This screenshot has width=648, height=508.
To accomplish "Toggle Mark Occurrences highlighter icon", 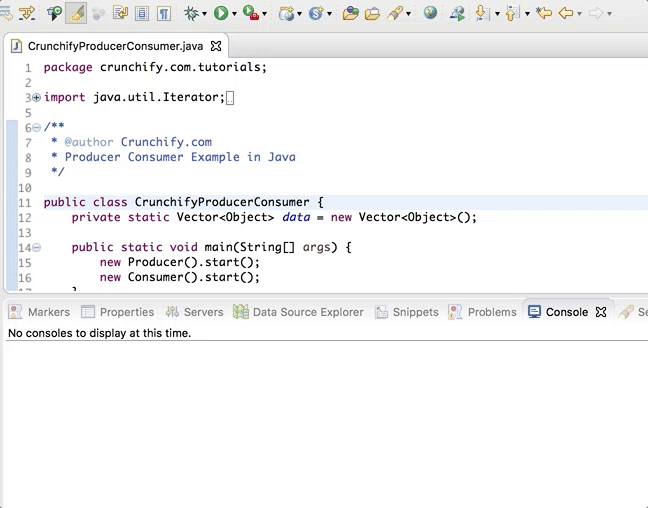I will point(76,13).
